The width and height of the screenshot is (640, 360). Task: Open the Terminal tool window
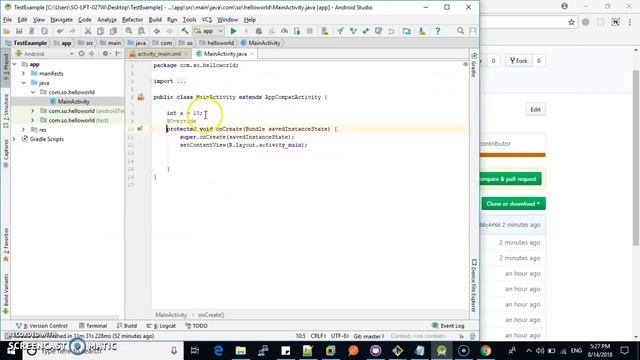point(93,326)
